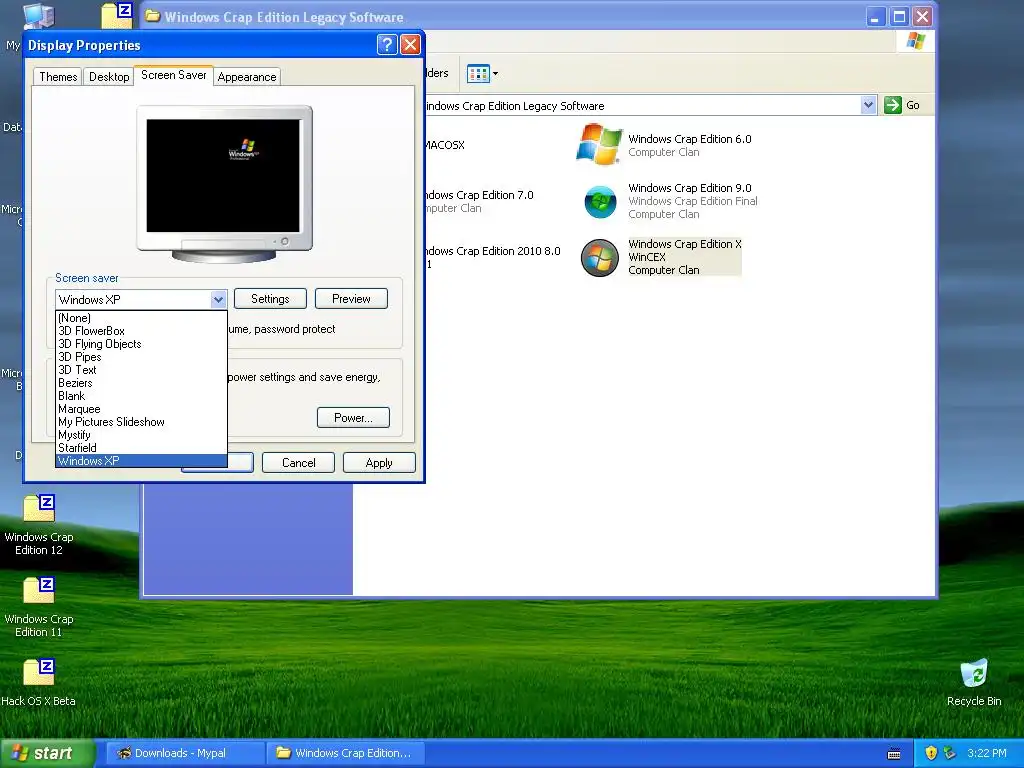
Task: Select Starfield screen saver
Action: pyautogui.click(x=141, y=448)
